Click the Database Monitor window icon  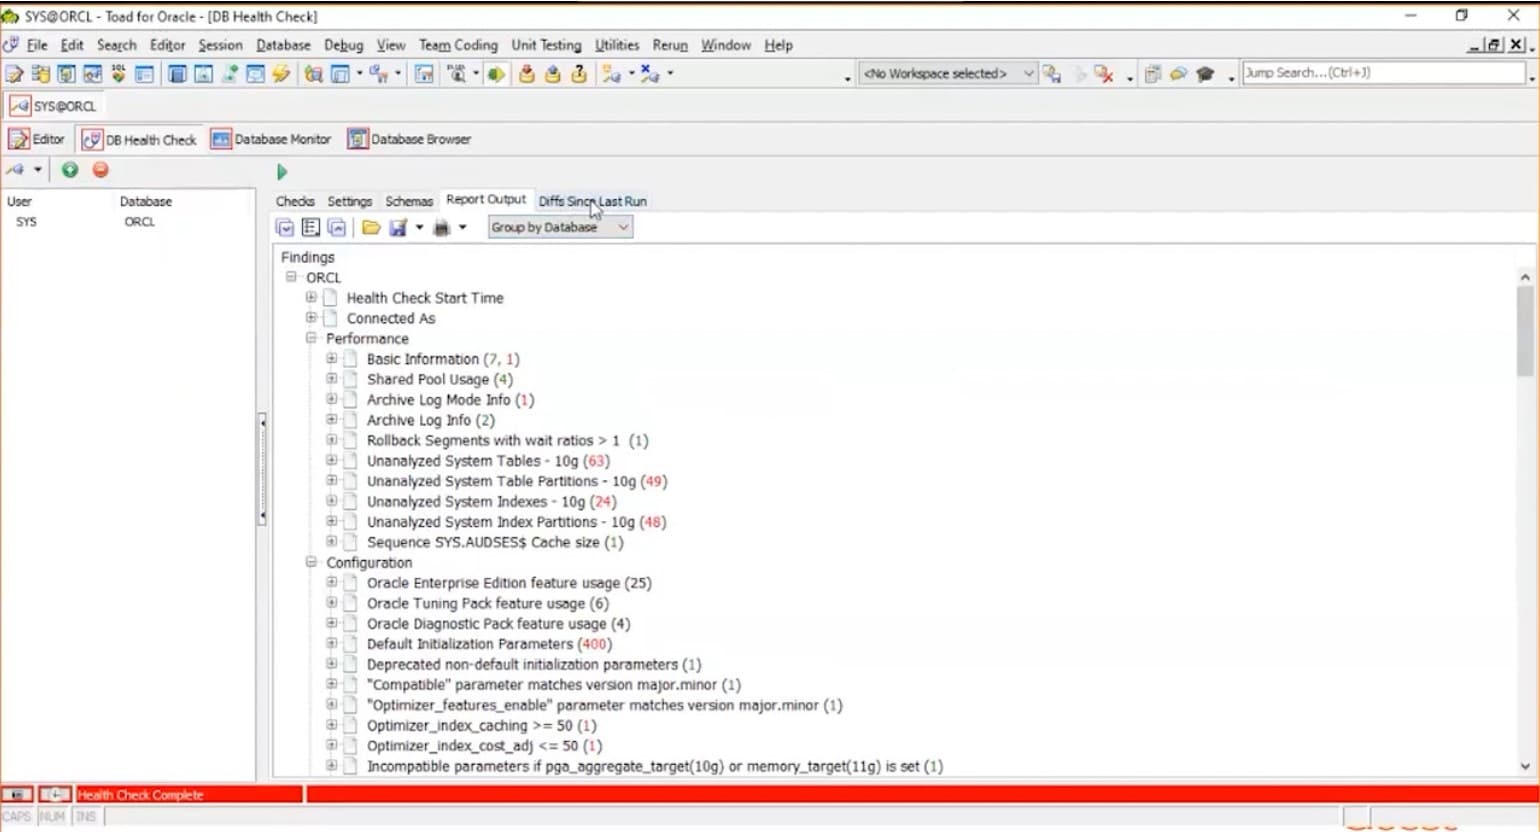[x=221, y=139]
